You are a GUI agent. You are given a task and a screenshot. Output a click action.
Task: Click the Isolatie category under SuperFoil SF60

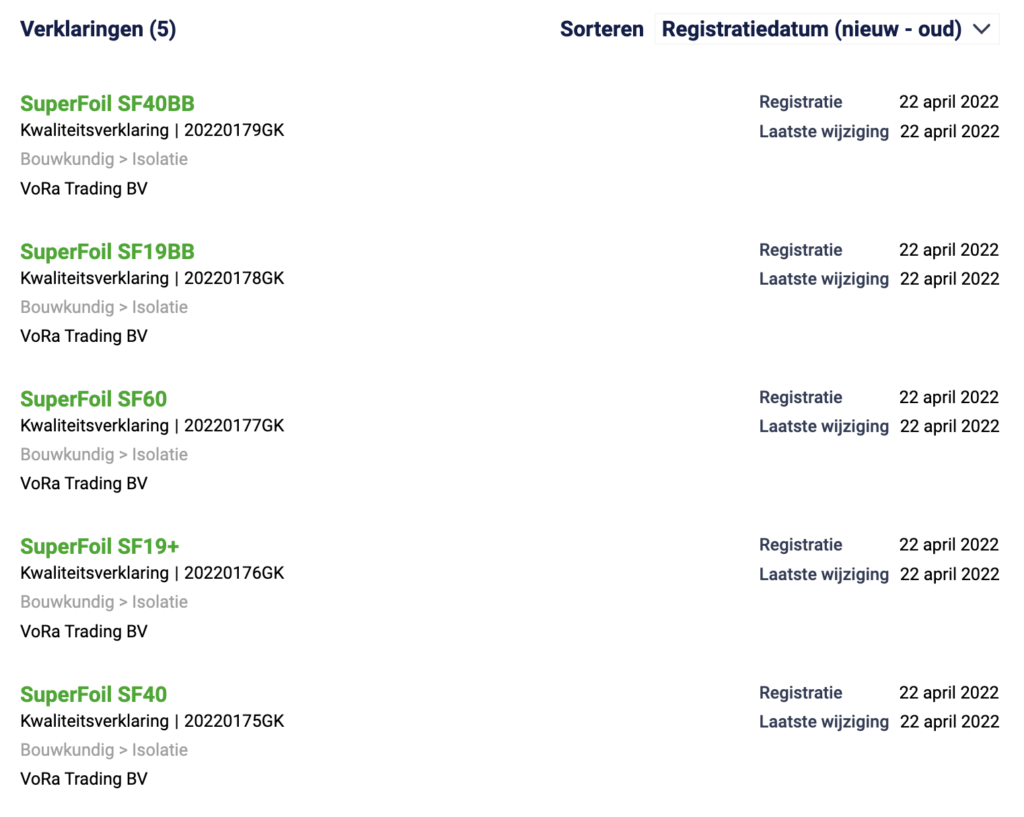tap(160, 454)
